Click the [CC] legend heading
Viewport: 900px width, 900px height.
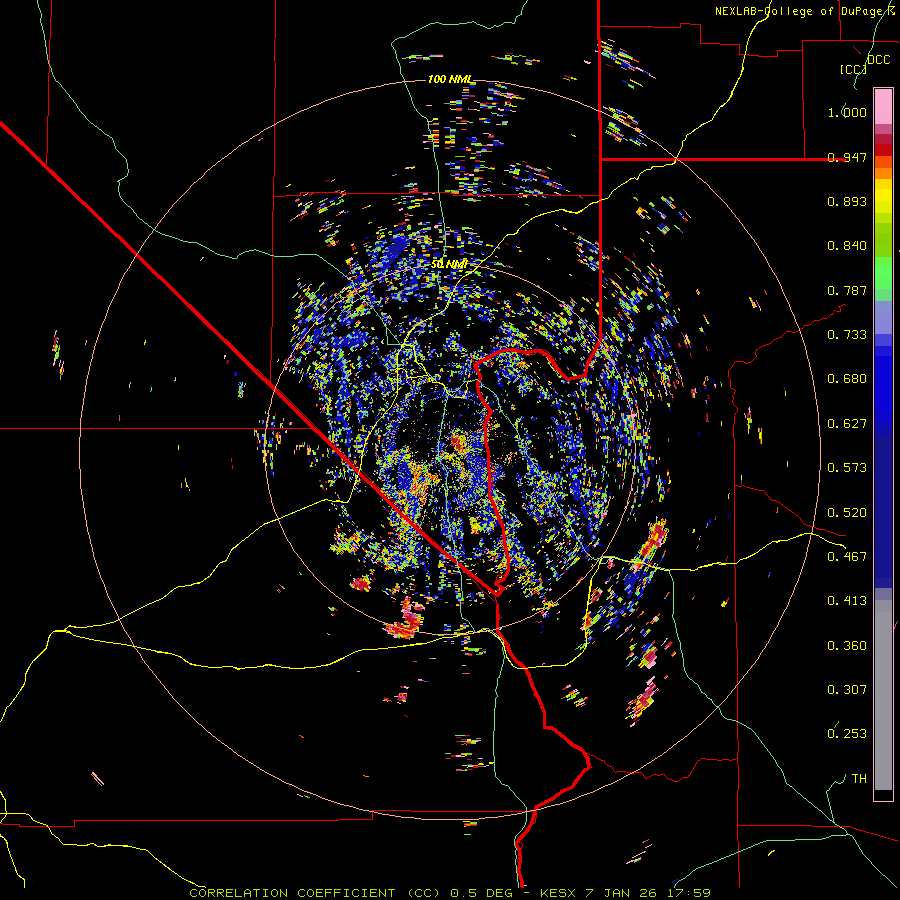pos(852,69)
